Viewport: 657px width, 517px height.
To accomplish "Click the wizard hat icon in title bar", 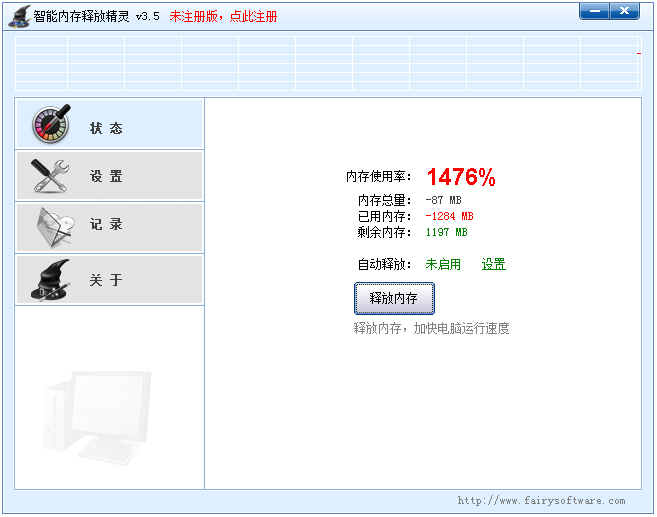I will [20, 17].
